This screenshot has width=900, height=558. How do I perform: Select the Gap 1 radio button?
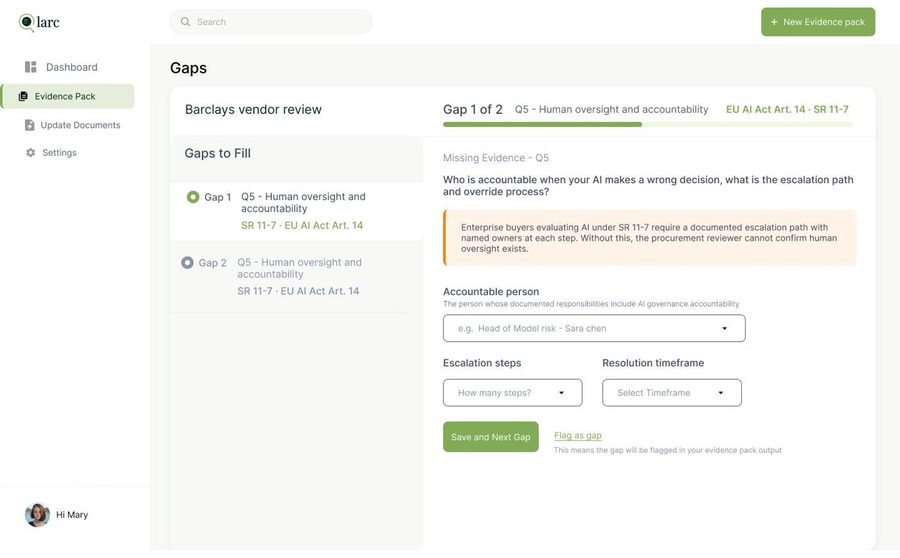click(x=193, y=197)
